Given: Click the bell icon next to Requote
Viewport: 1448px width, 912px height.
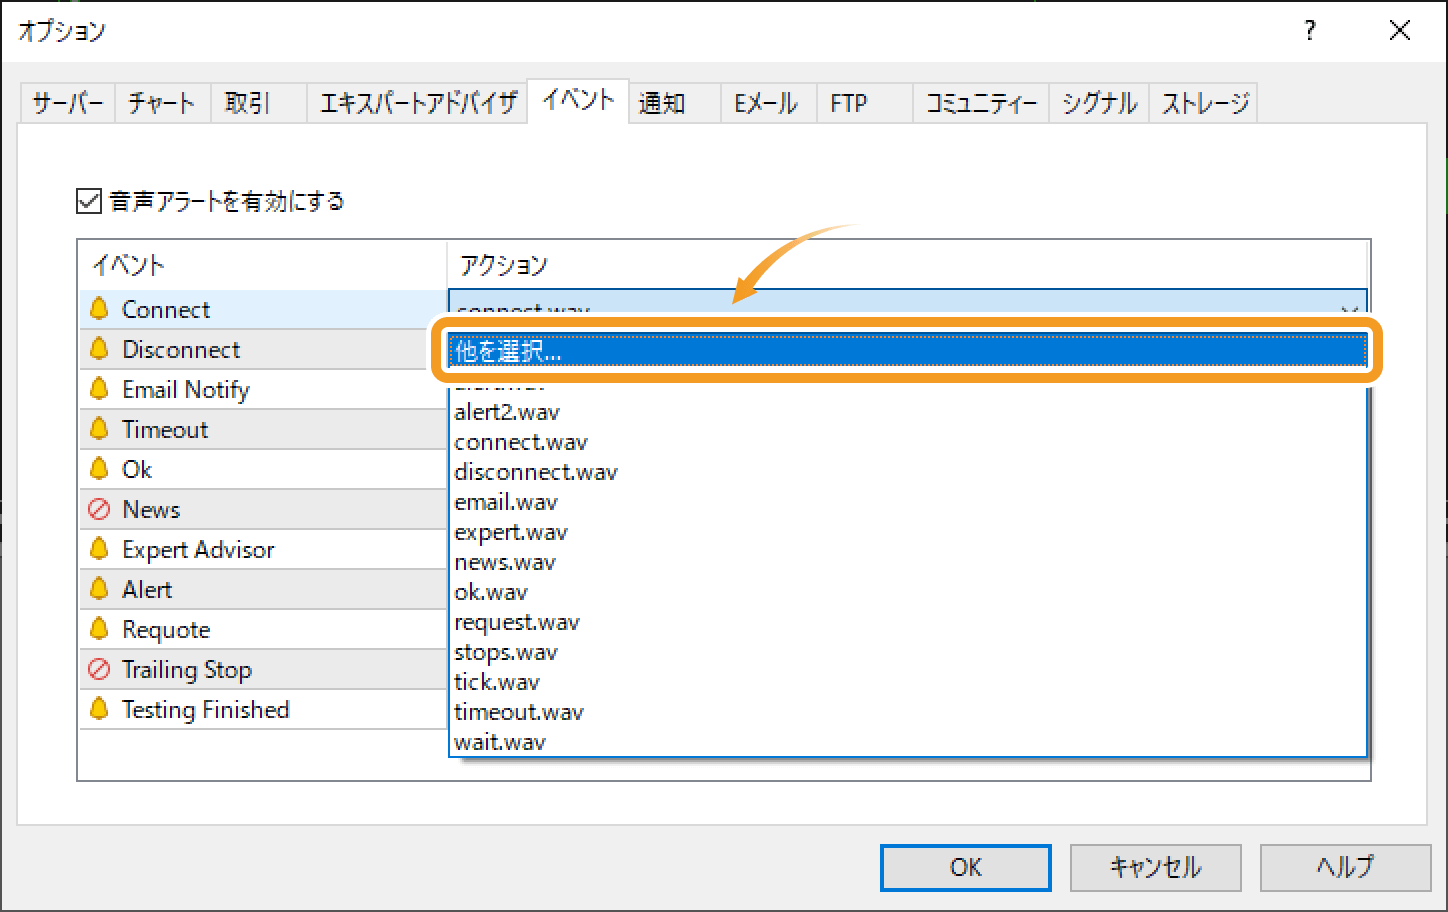Looking at the screenshot, I should click(x=99, y=629).
